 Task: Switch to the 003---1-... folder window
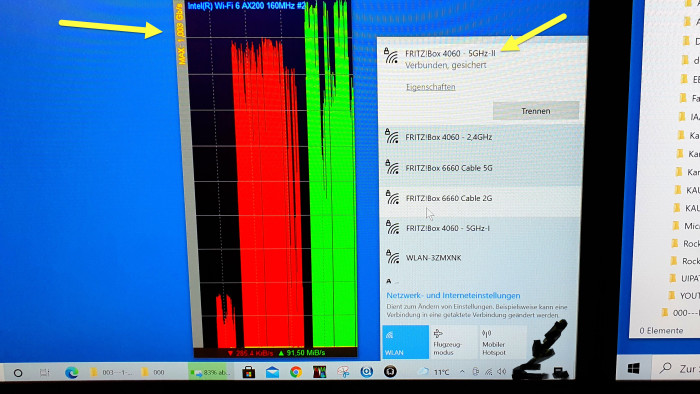tap(112, 372)
